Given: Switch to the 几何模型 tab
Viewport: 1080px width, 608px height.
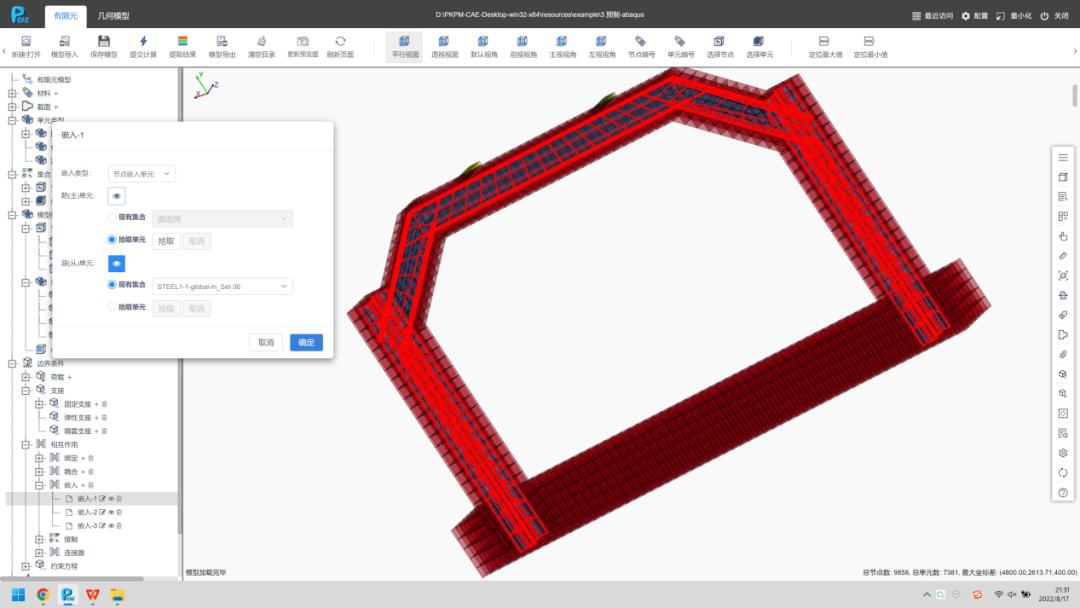Looking at the screenshot, I should point(113,16).
